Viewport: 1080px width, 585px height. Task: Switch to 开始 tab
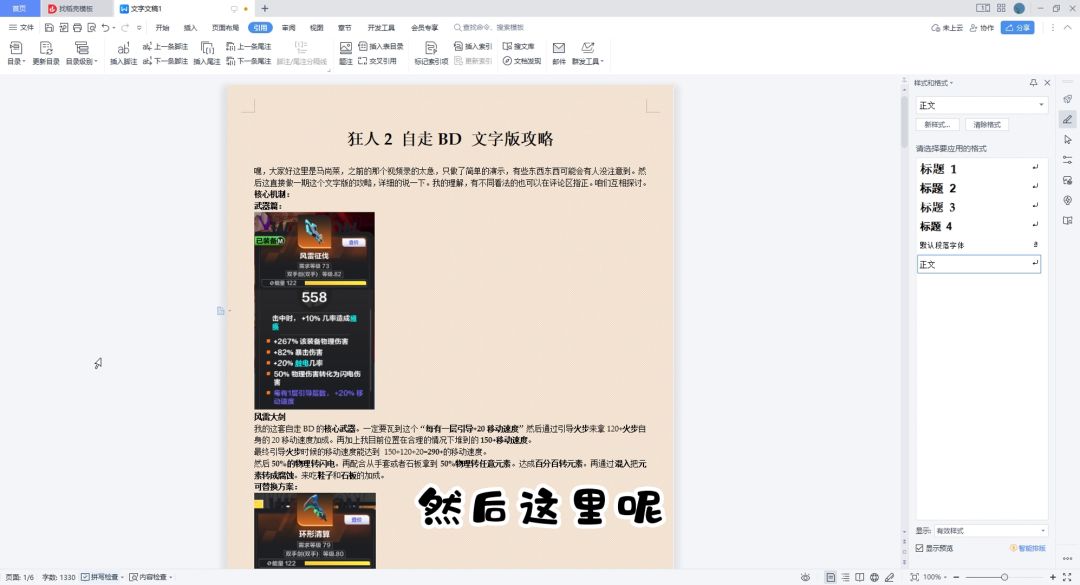tap(163, 28)
